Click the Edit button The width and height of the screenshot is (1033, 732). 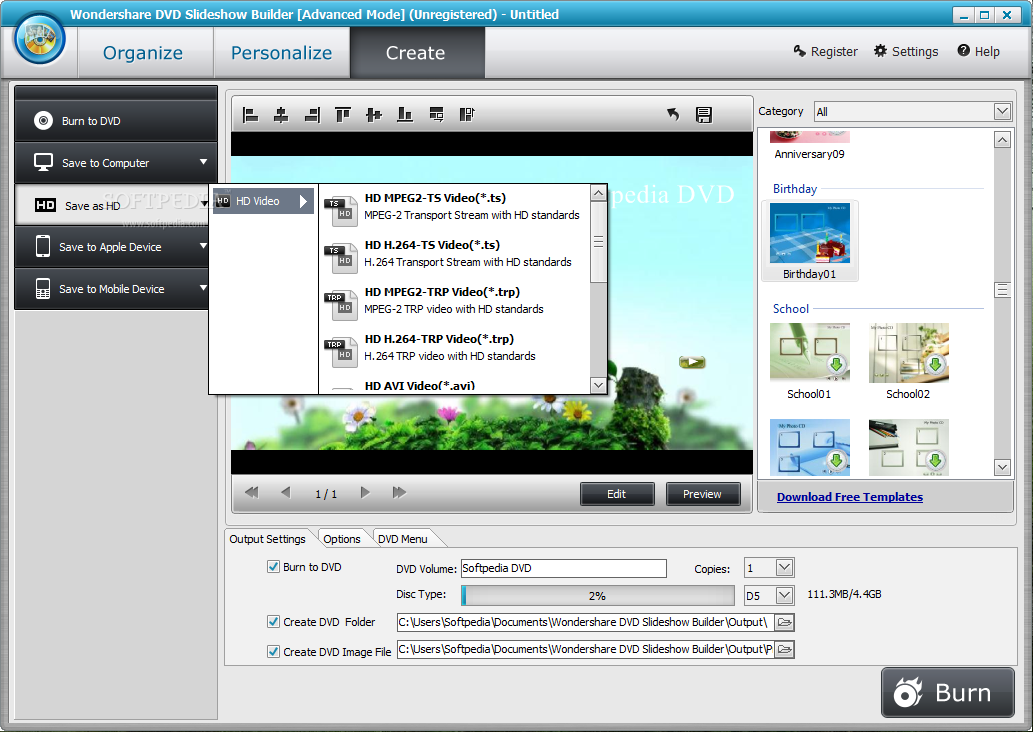tap(617, 494)
